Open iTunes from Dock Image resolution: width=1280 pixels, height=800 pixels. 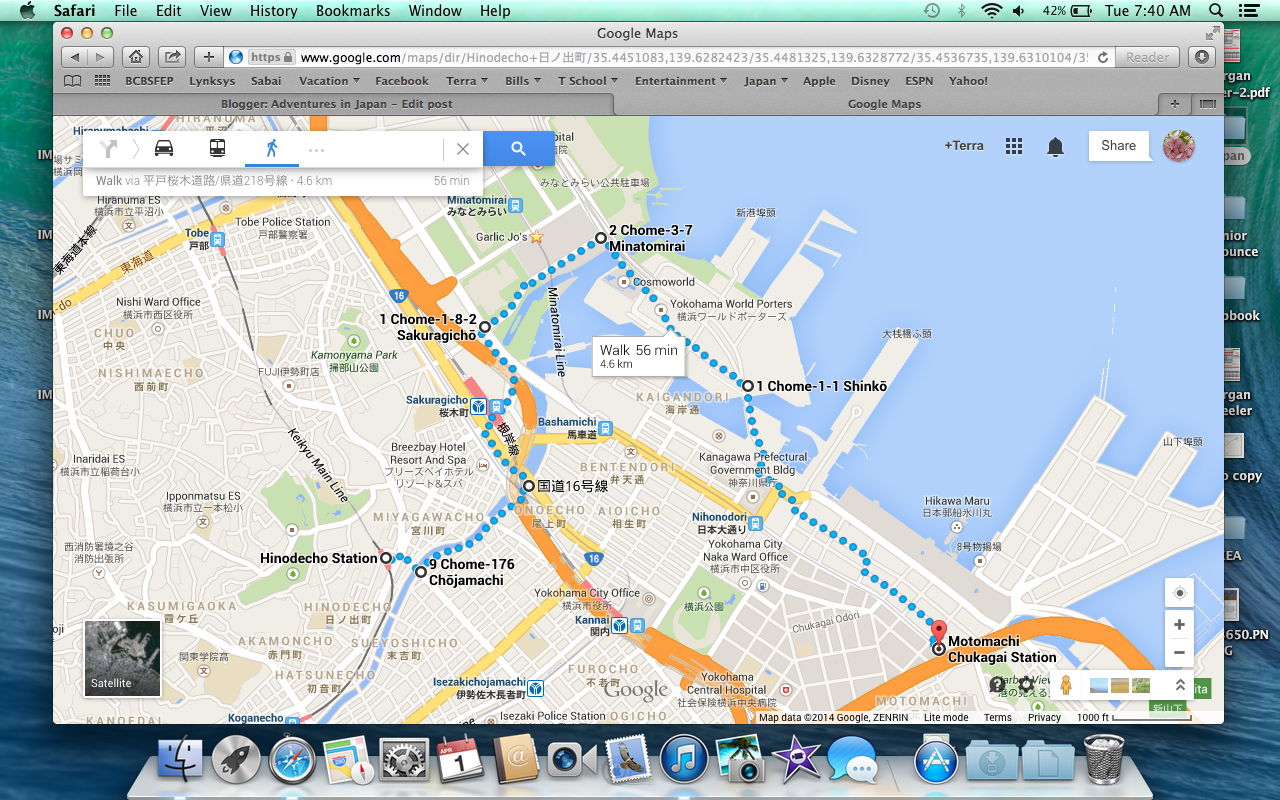(x=684, y=759)
